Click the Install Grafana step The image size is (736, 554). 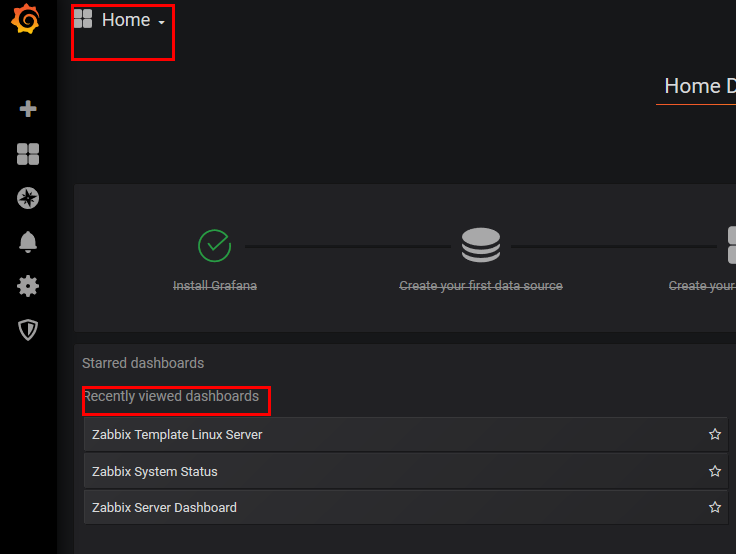click(215, 286)
